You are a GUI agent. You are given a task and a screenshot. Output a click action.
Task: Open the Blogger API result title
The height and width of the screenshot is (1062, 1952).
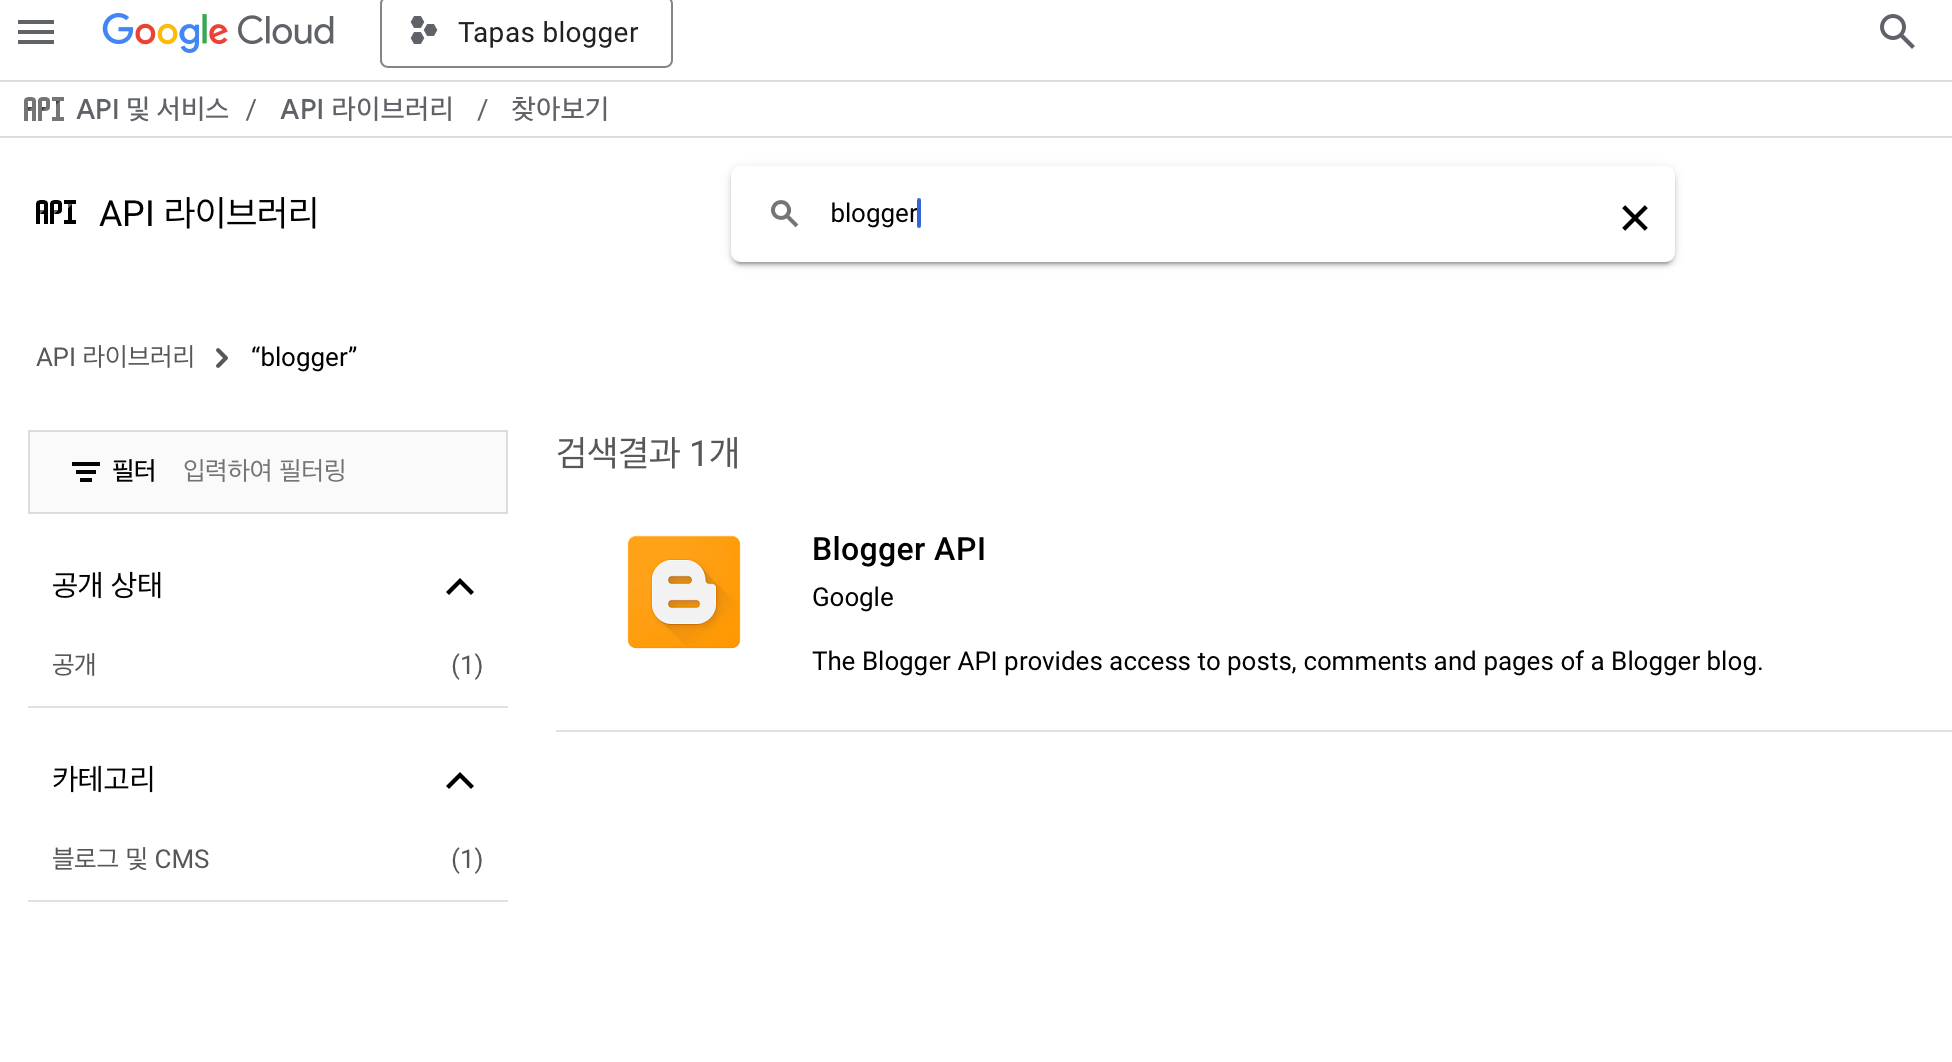[x=898, y=549]
